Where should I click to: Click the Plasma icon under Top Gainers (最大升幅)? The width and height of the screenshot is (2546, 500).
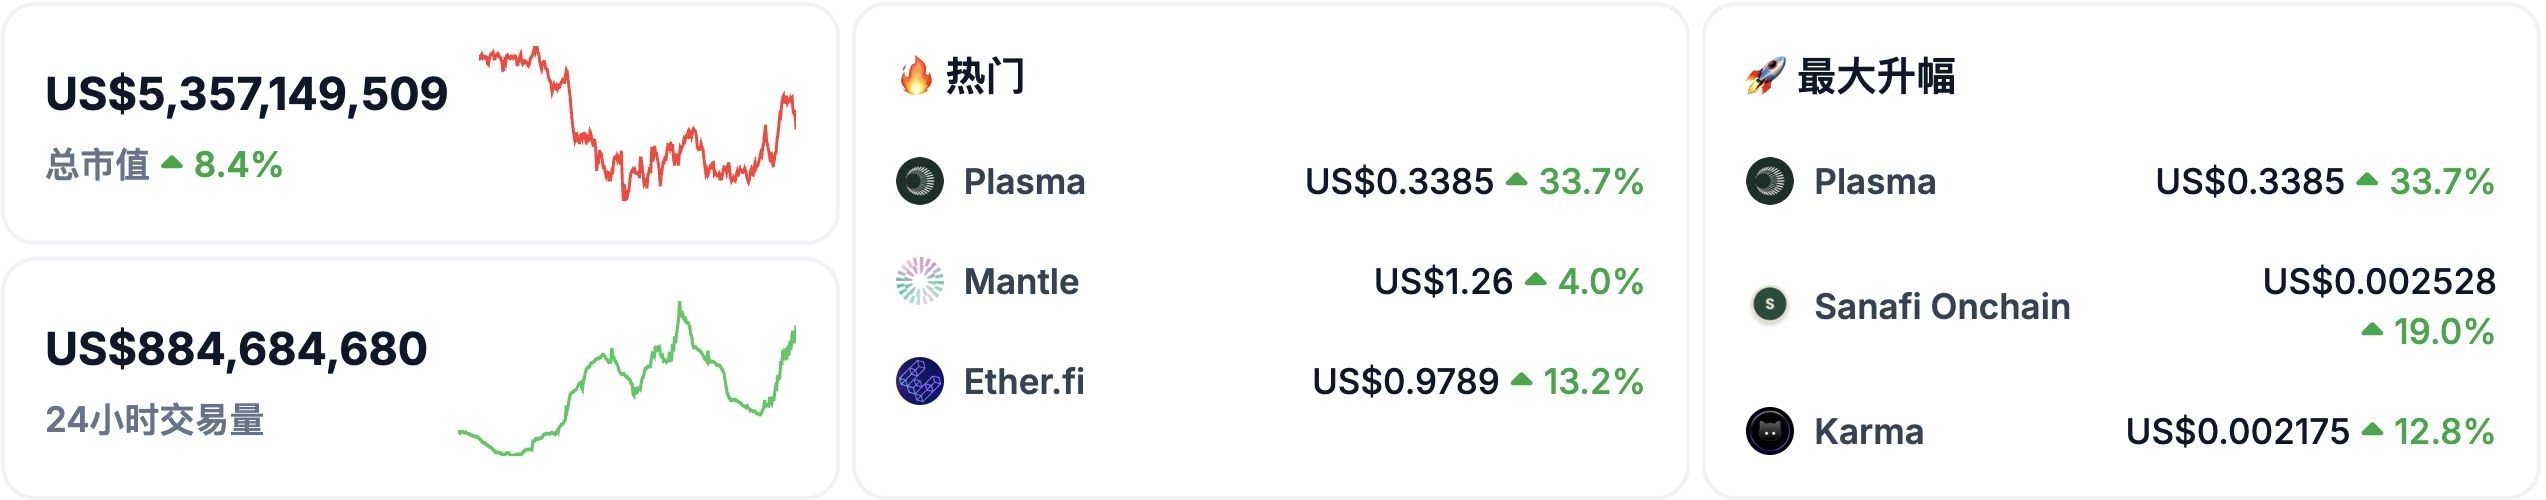click(1769, 181)
